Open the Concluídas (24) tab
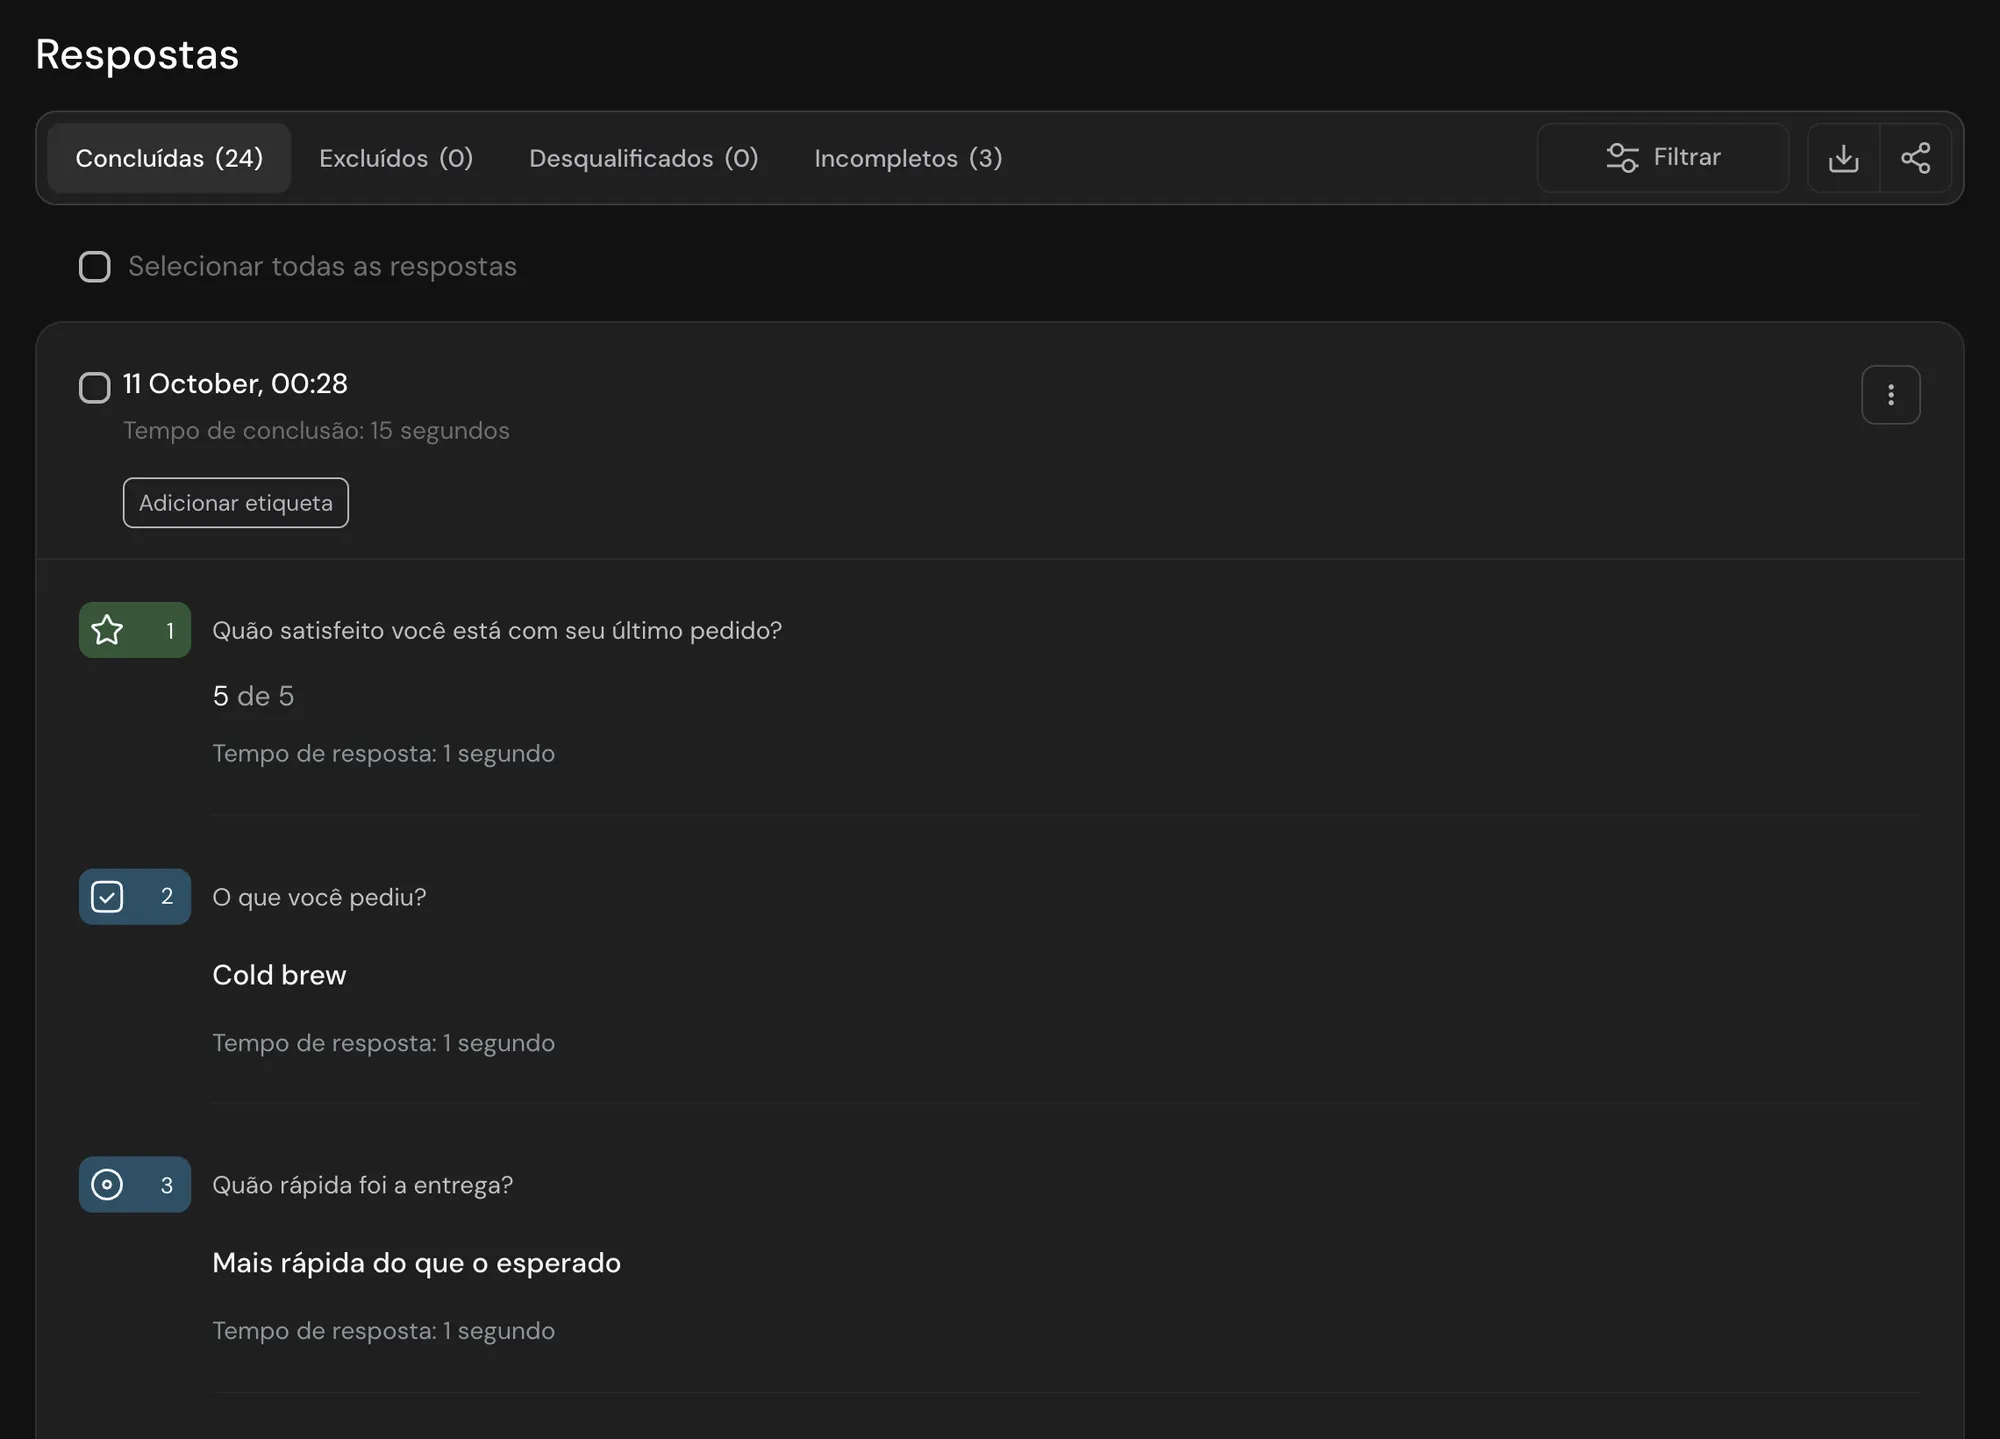Viewport: 2000px width, 1439px height. pos(169,158)
